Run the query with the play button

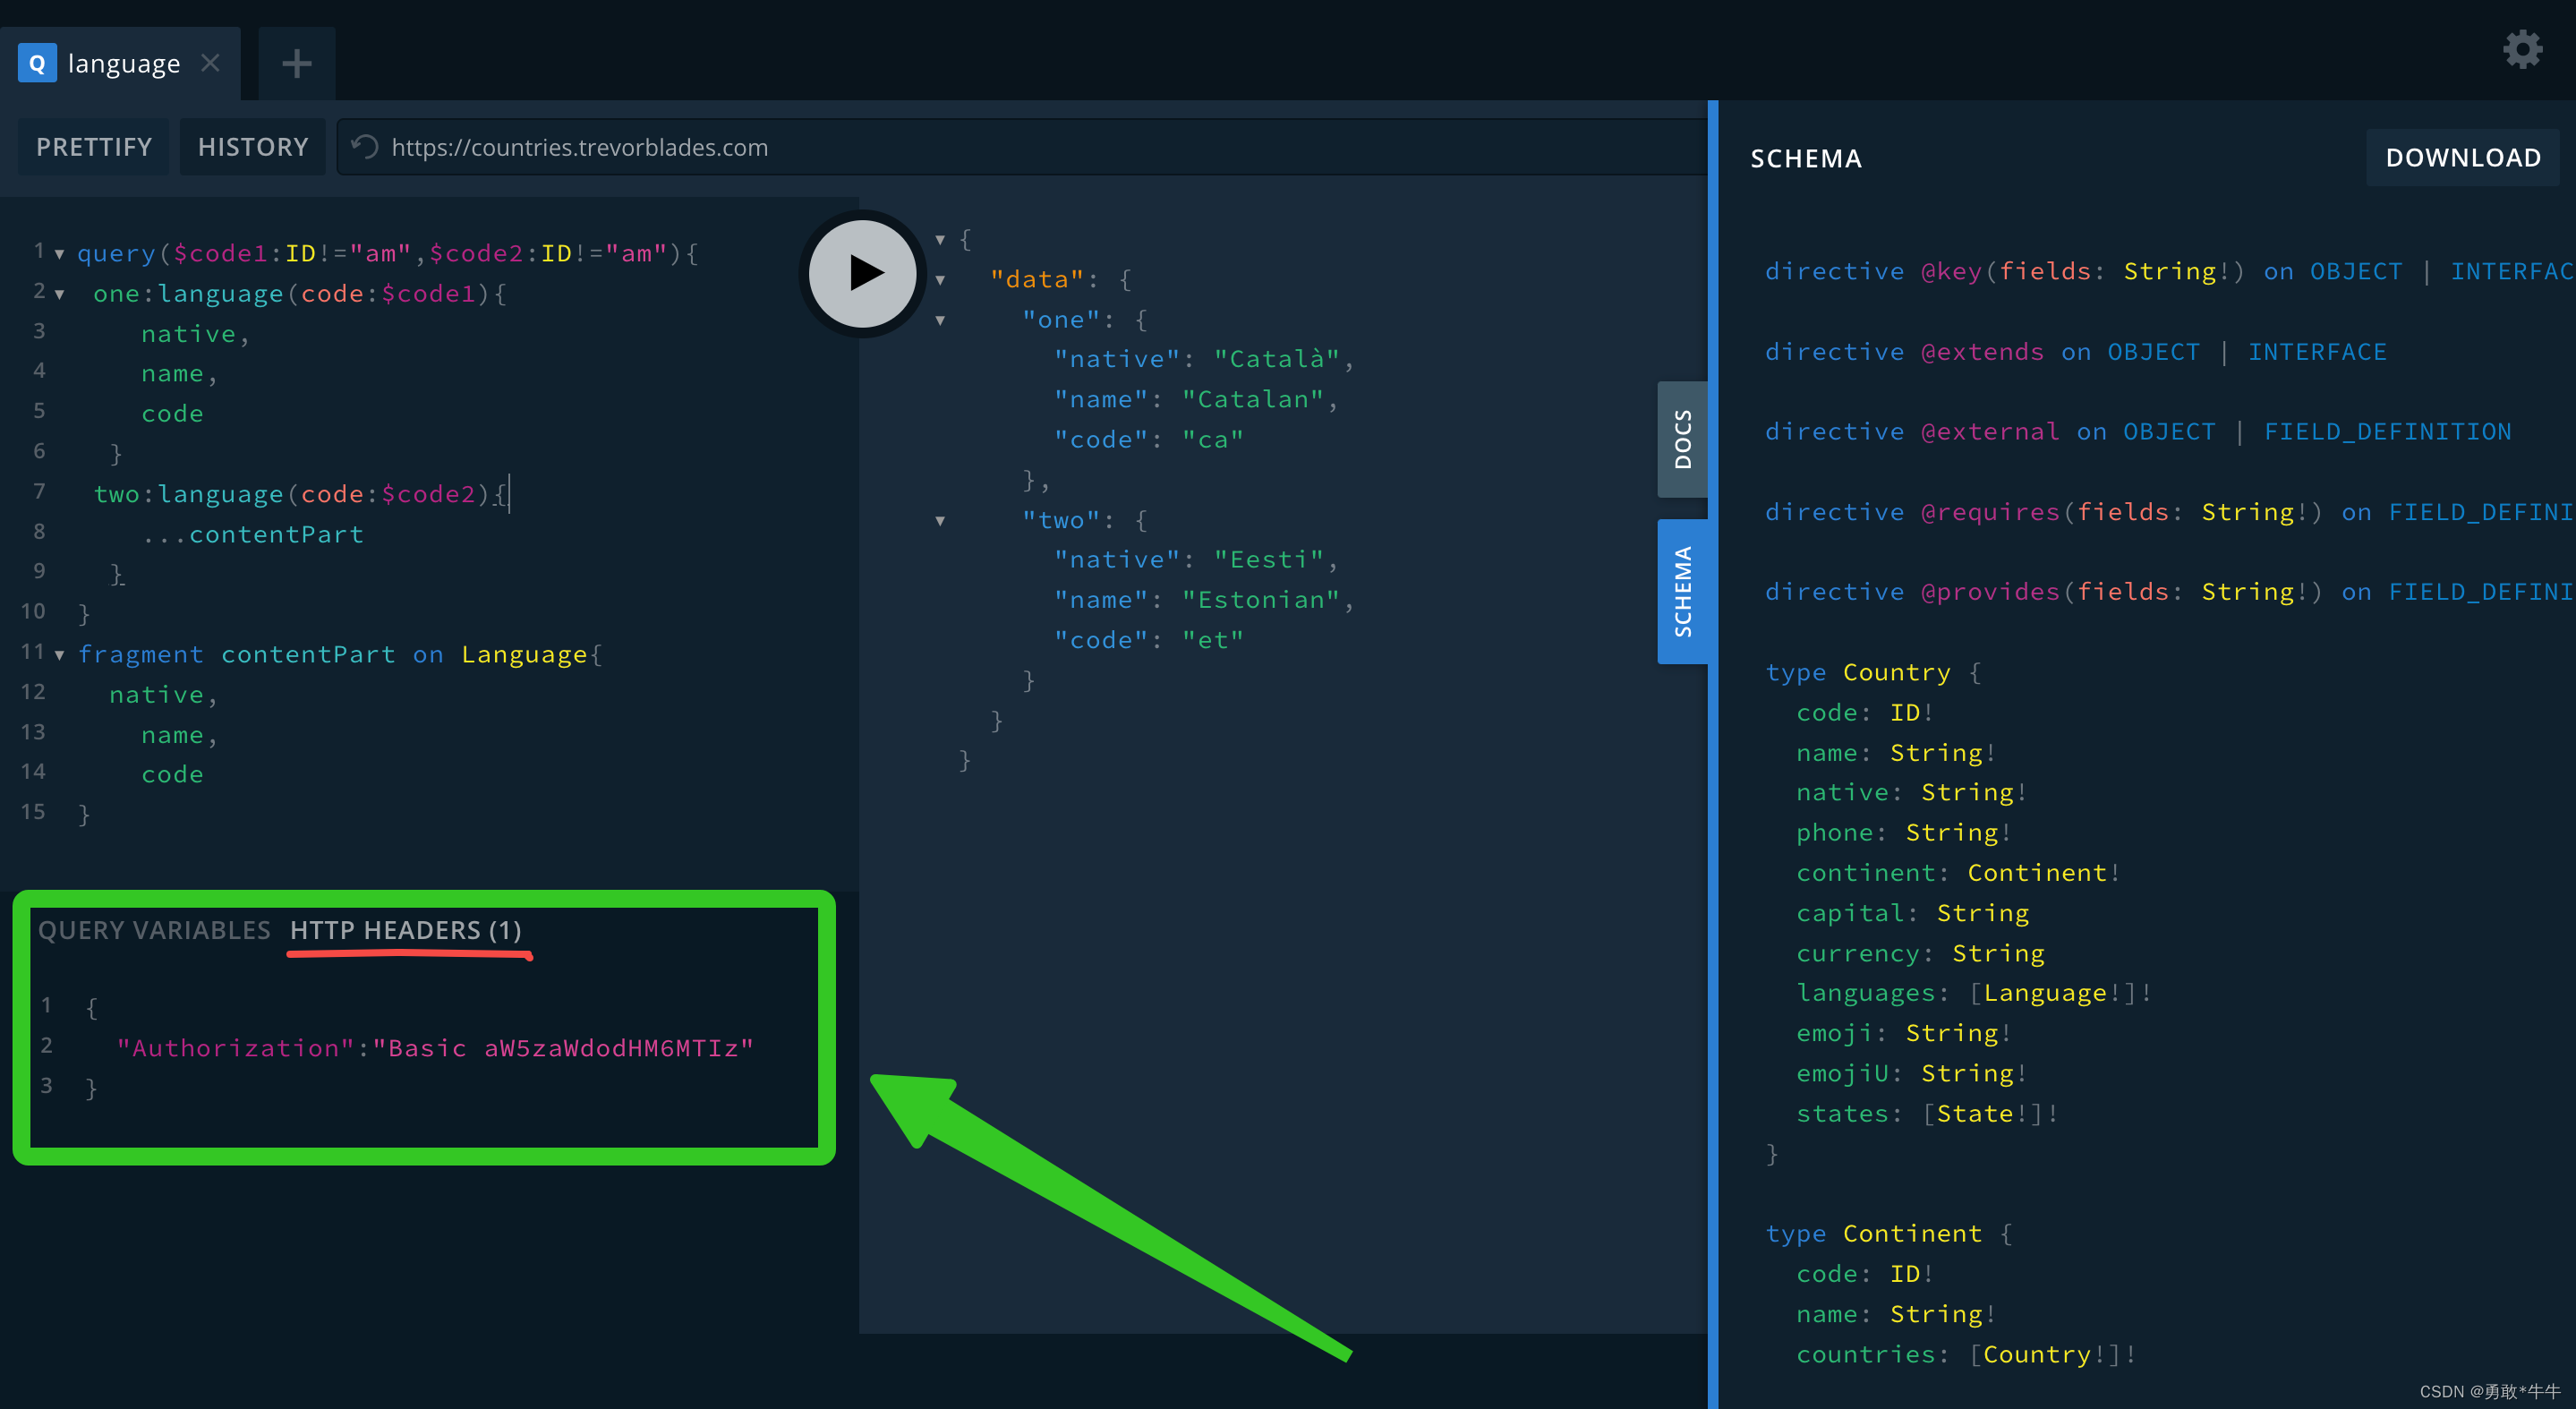(862, 273)
